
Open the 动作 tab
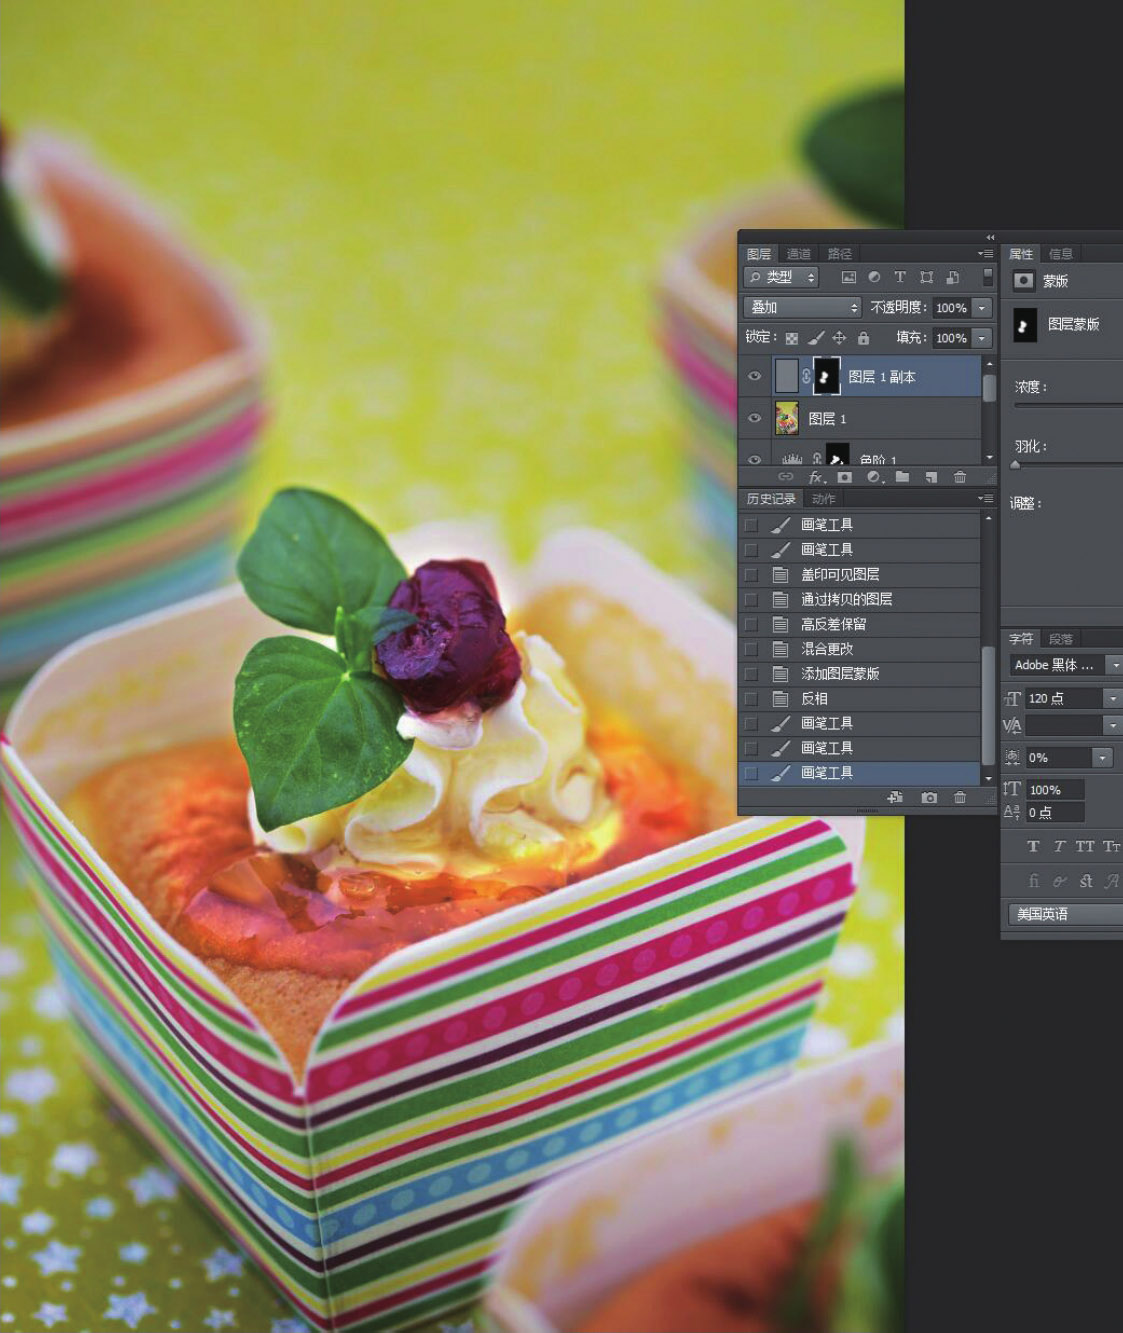824,499
